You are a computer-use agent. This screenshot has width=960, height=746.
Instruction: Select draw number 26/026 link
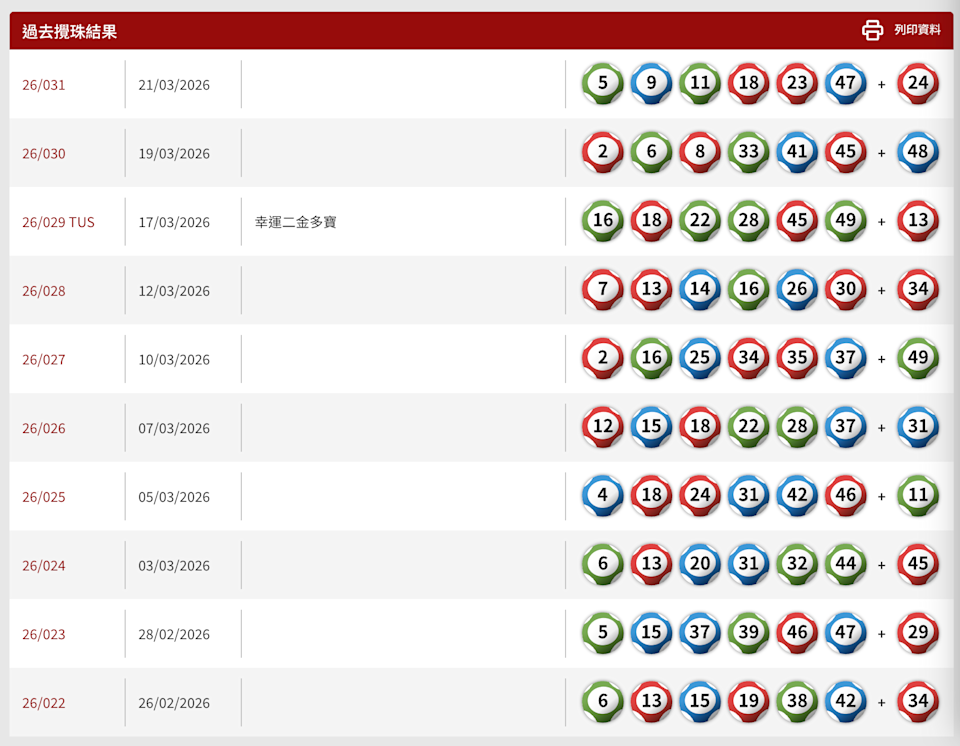pos(44,428)
